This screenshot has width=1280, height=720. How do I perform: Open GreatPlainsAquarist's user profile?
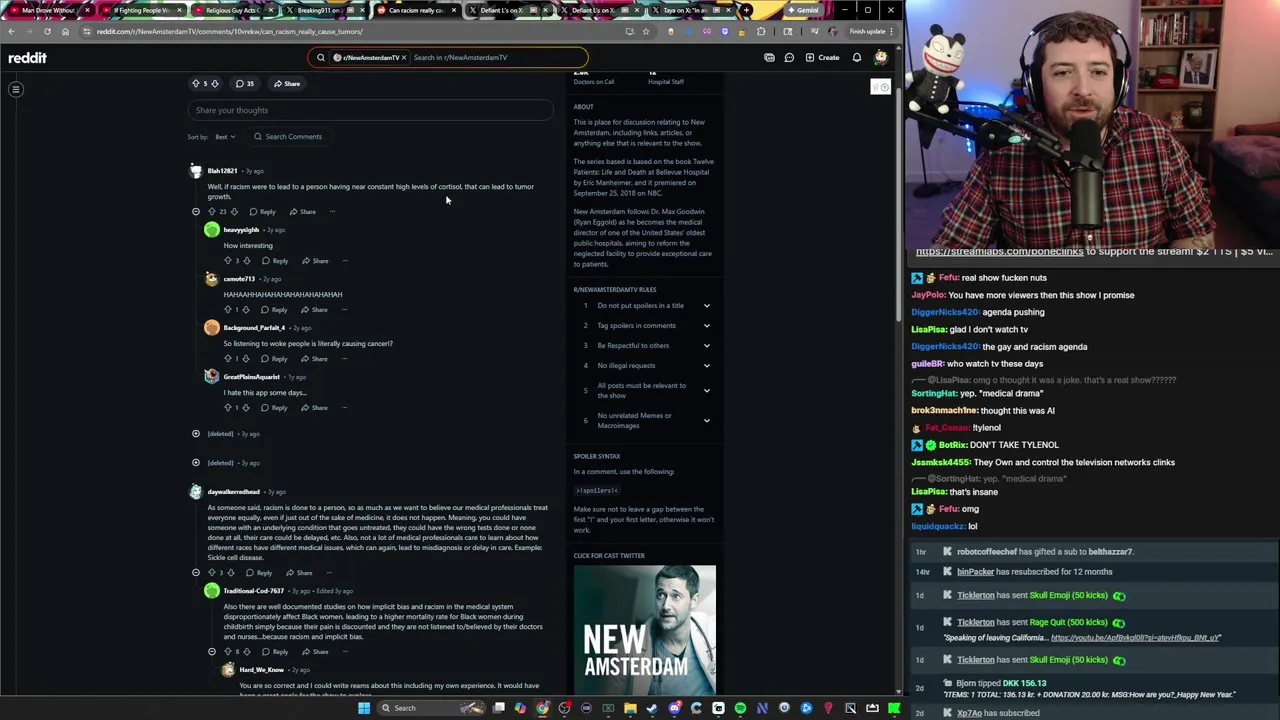[251, 377]
